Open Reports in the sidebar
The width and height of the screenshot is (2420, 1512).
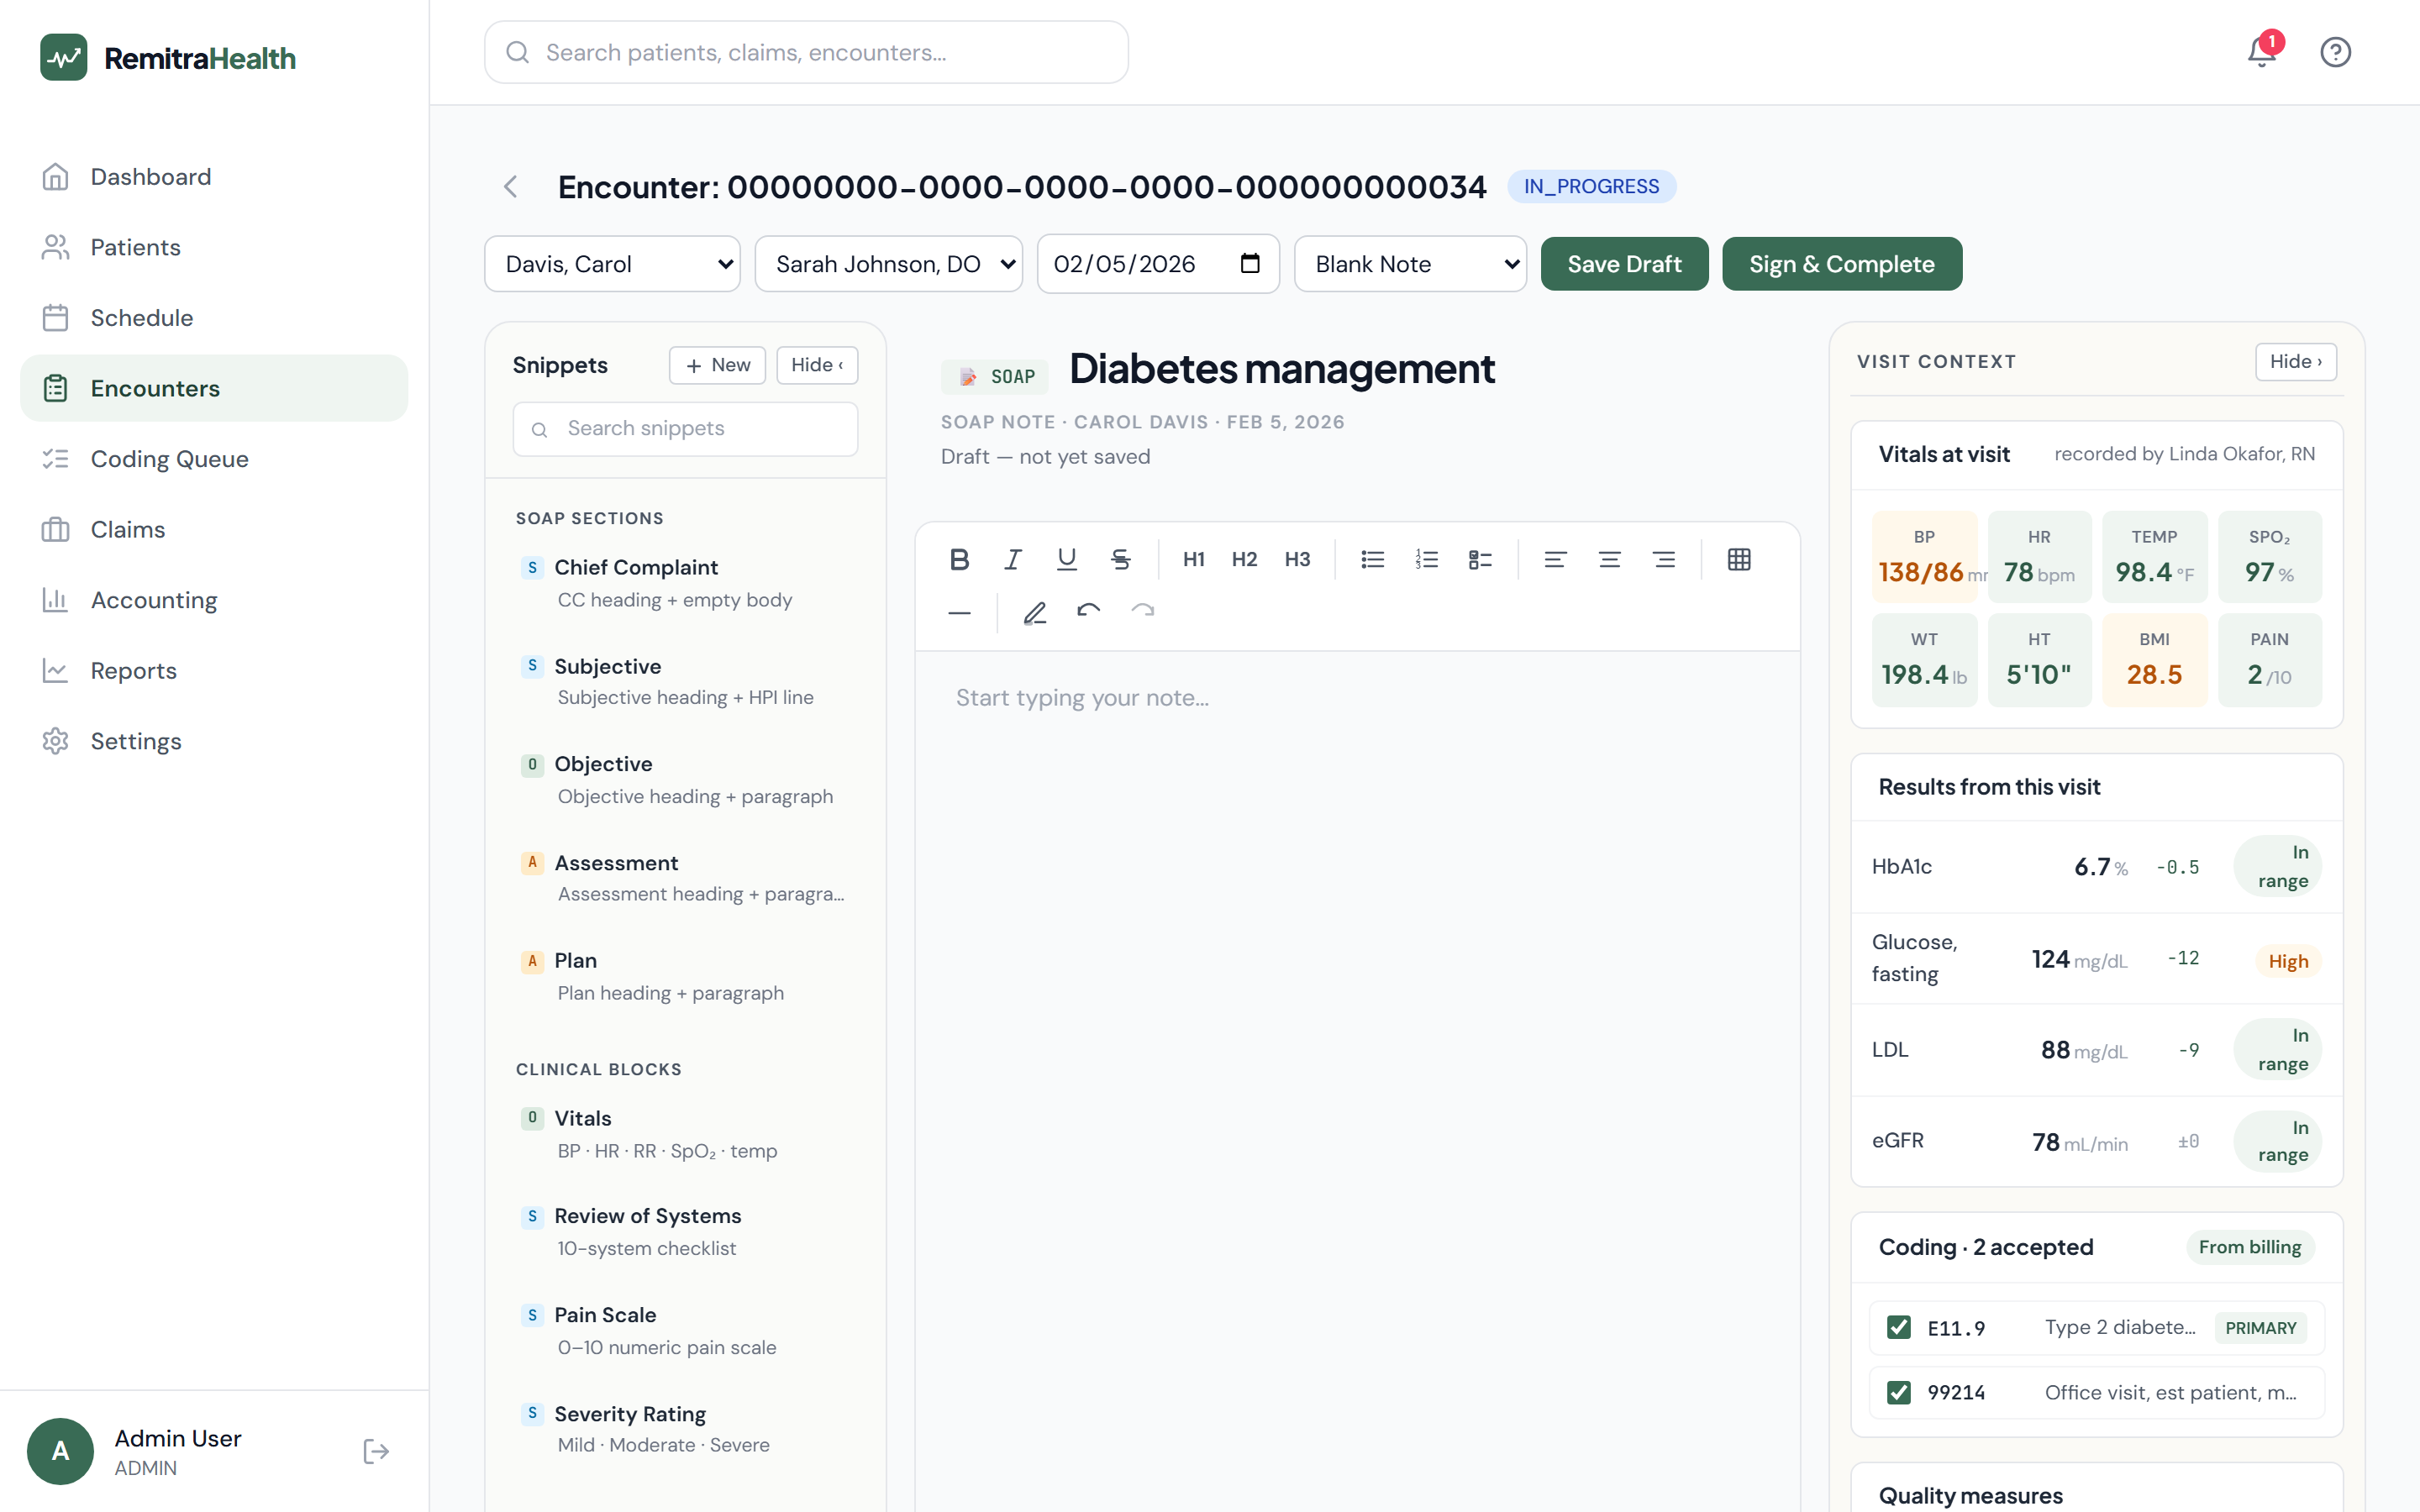tap(214, 670)
